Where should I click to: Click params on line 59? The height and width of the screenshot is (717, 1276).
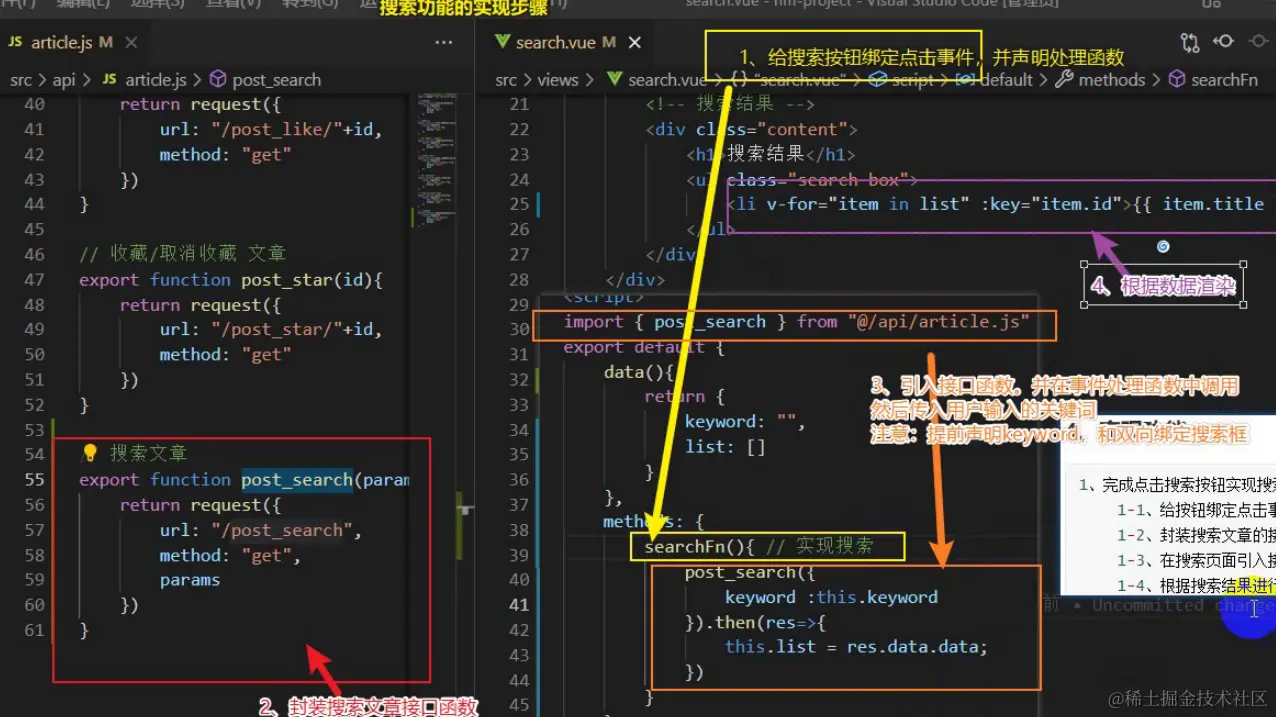coord(190,580)
